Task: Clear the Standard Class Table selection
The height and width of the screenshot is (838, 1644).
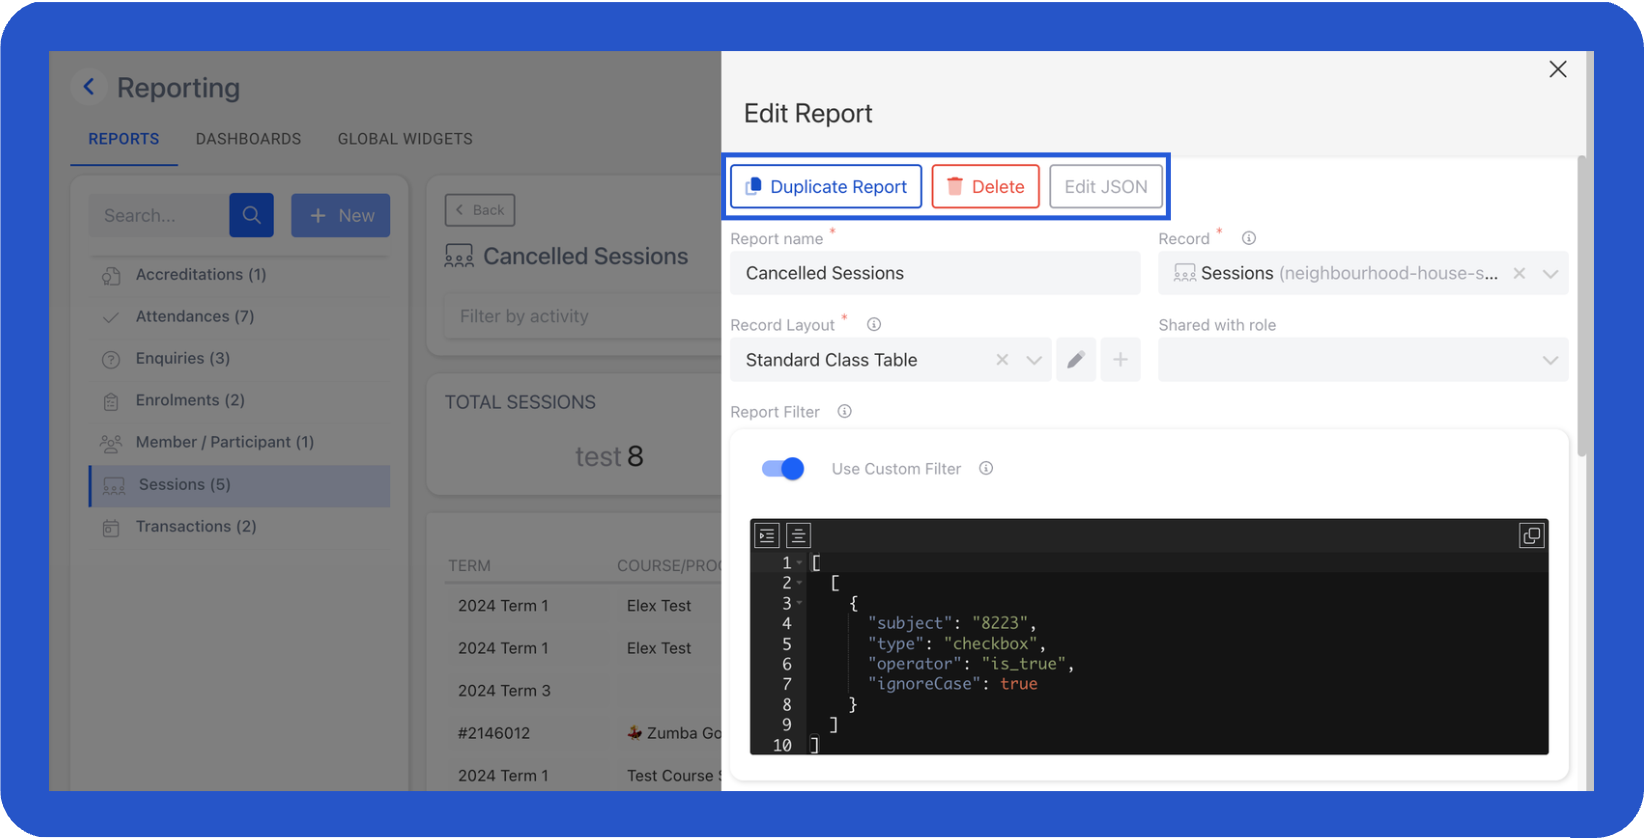Action: click(x=1002, y=360)
